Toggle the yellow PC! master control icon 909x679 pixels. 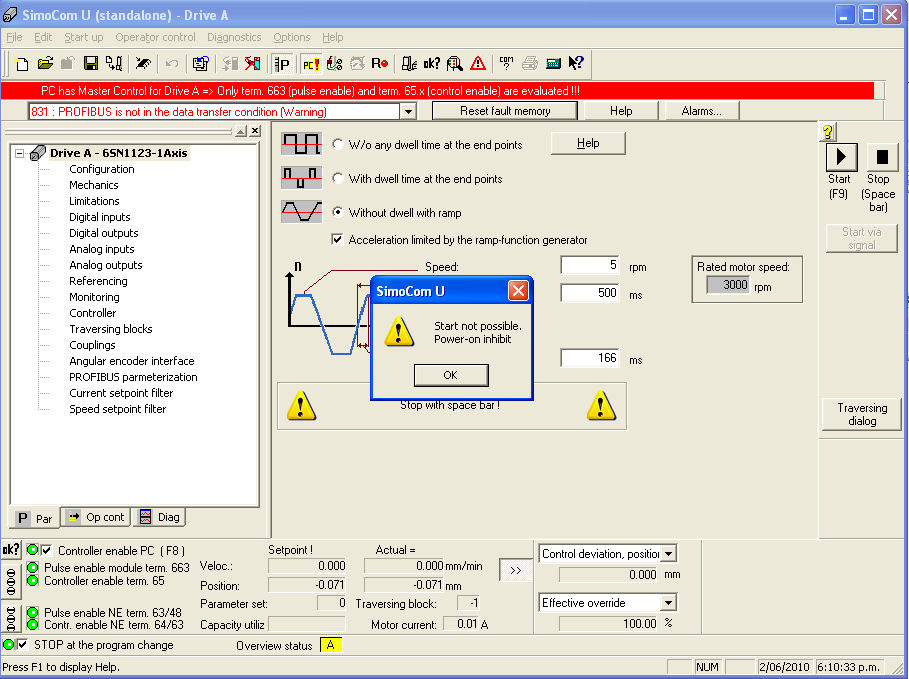coord(311,64)
